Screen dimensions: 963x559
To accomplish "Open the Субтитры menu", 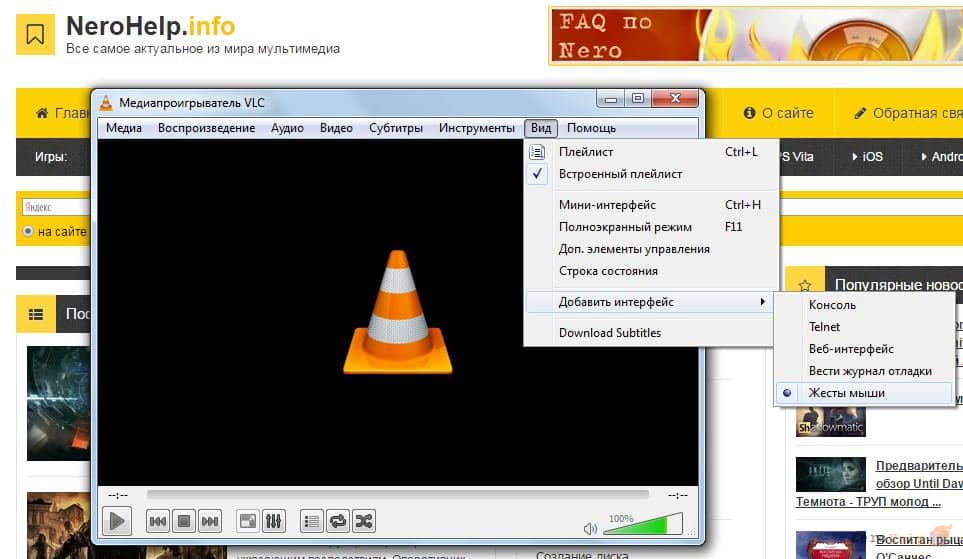I will 396,128.
